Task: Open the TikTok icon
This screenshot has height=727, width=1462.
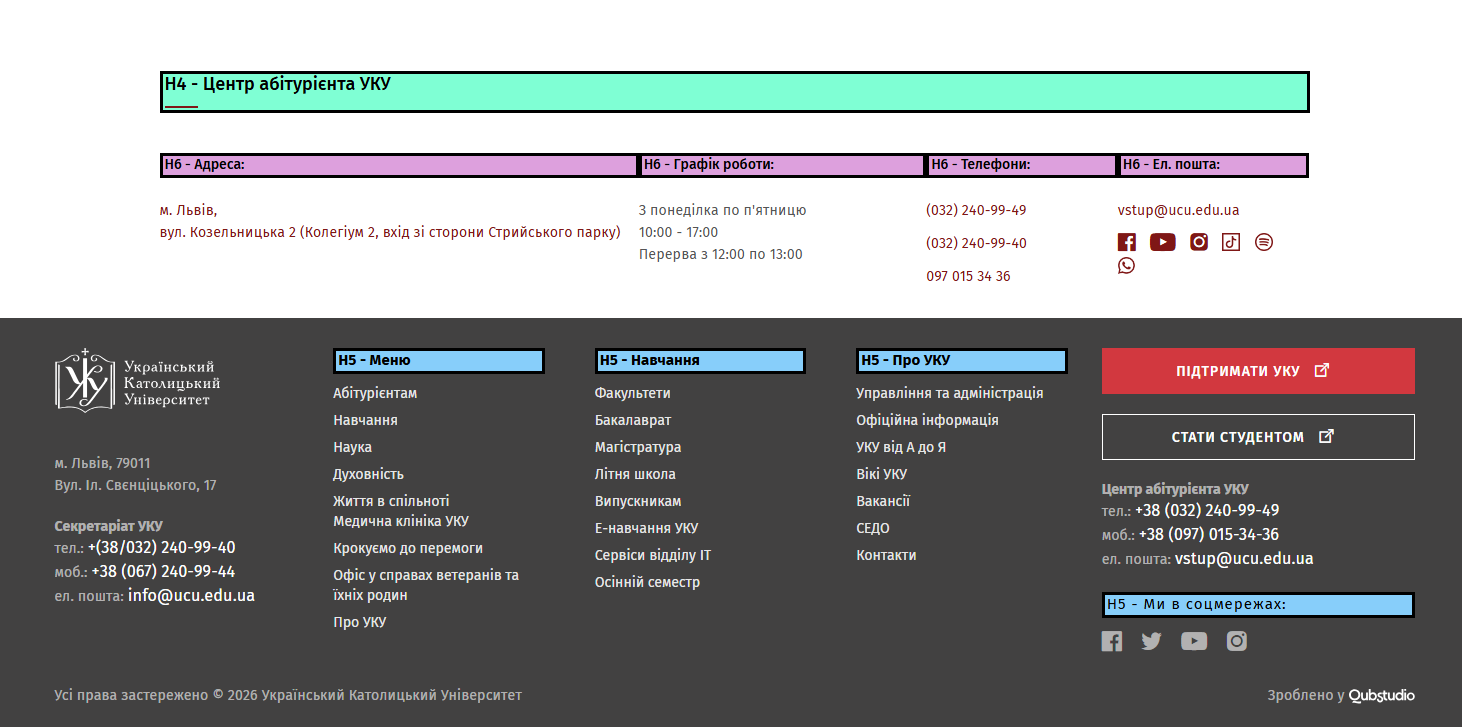Action: (1231, 242)
